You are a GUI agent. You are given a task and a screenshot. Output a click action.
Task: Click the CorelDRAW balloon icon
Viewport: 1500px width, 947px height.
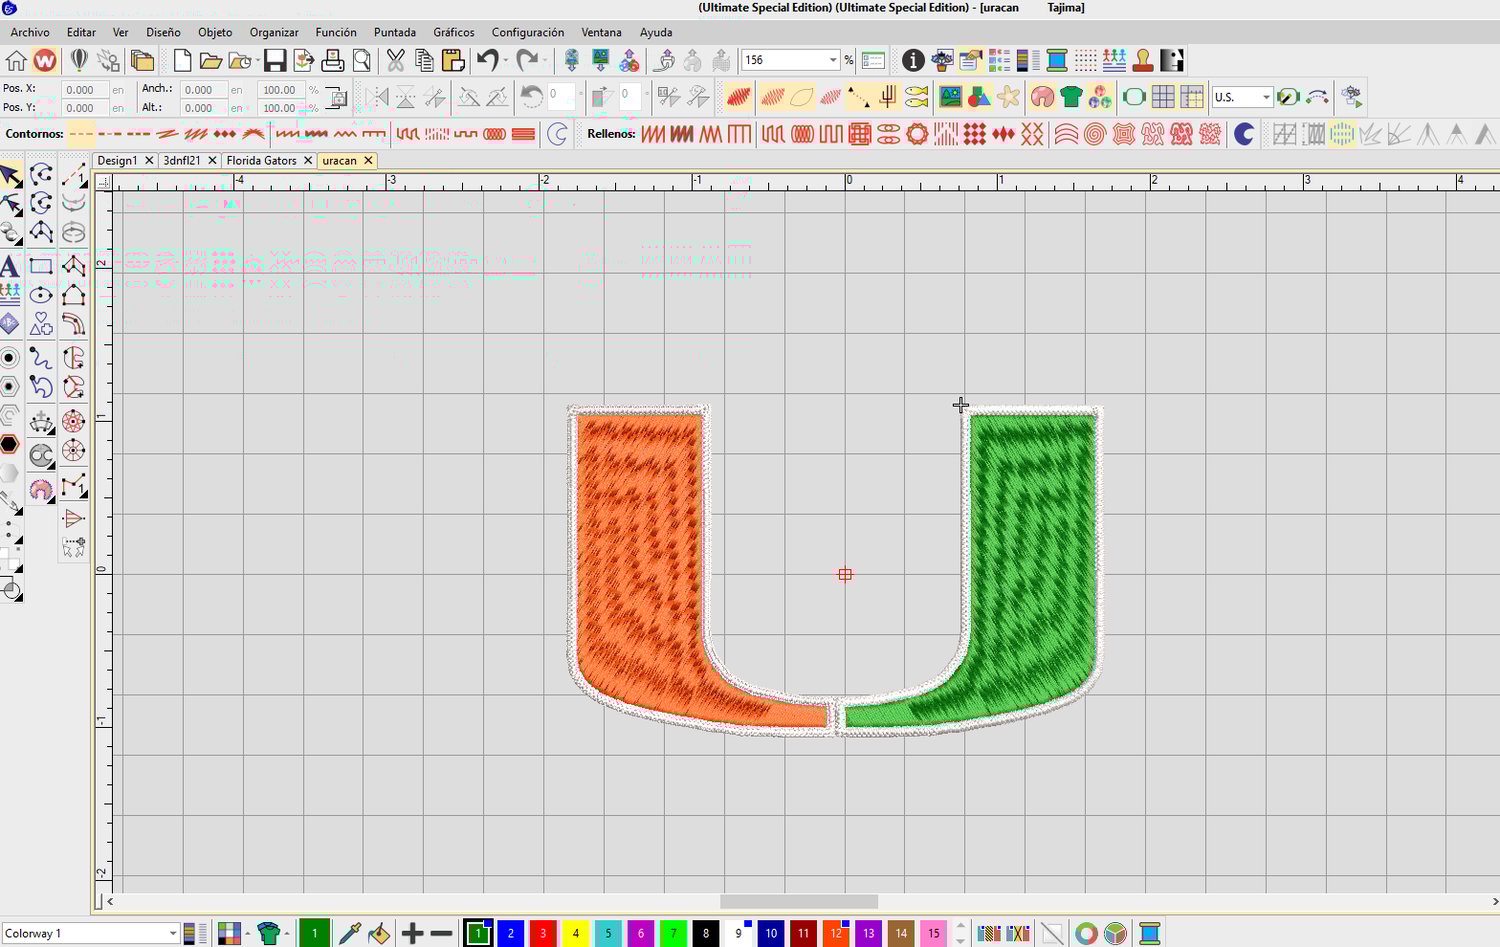coord(79,61)
